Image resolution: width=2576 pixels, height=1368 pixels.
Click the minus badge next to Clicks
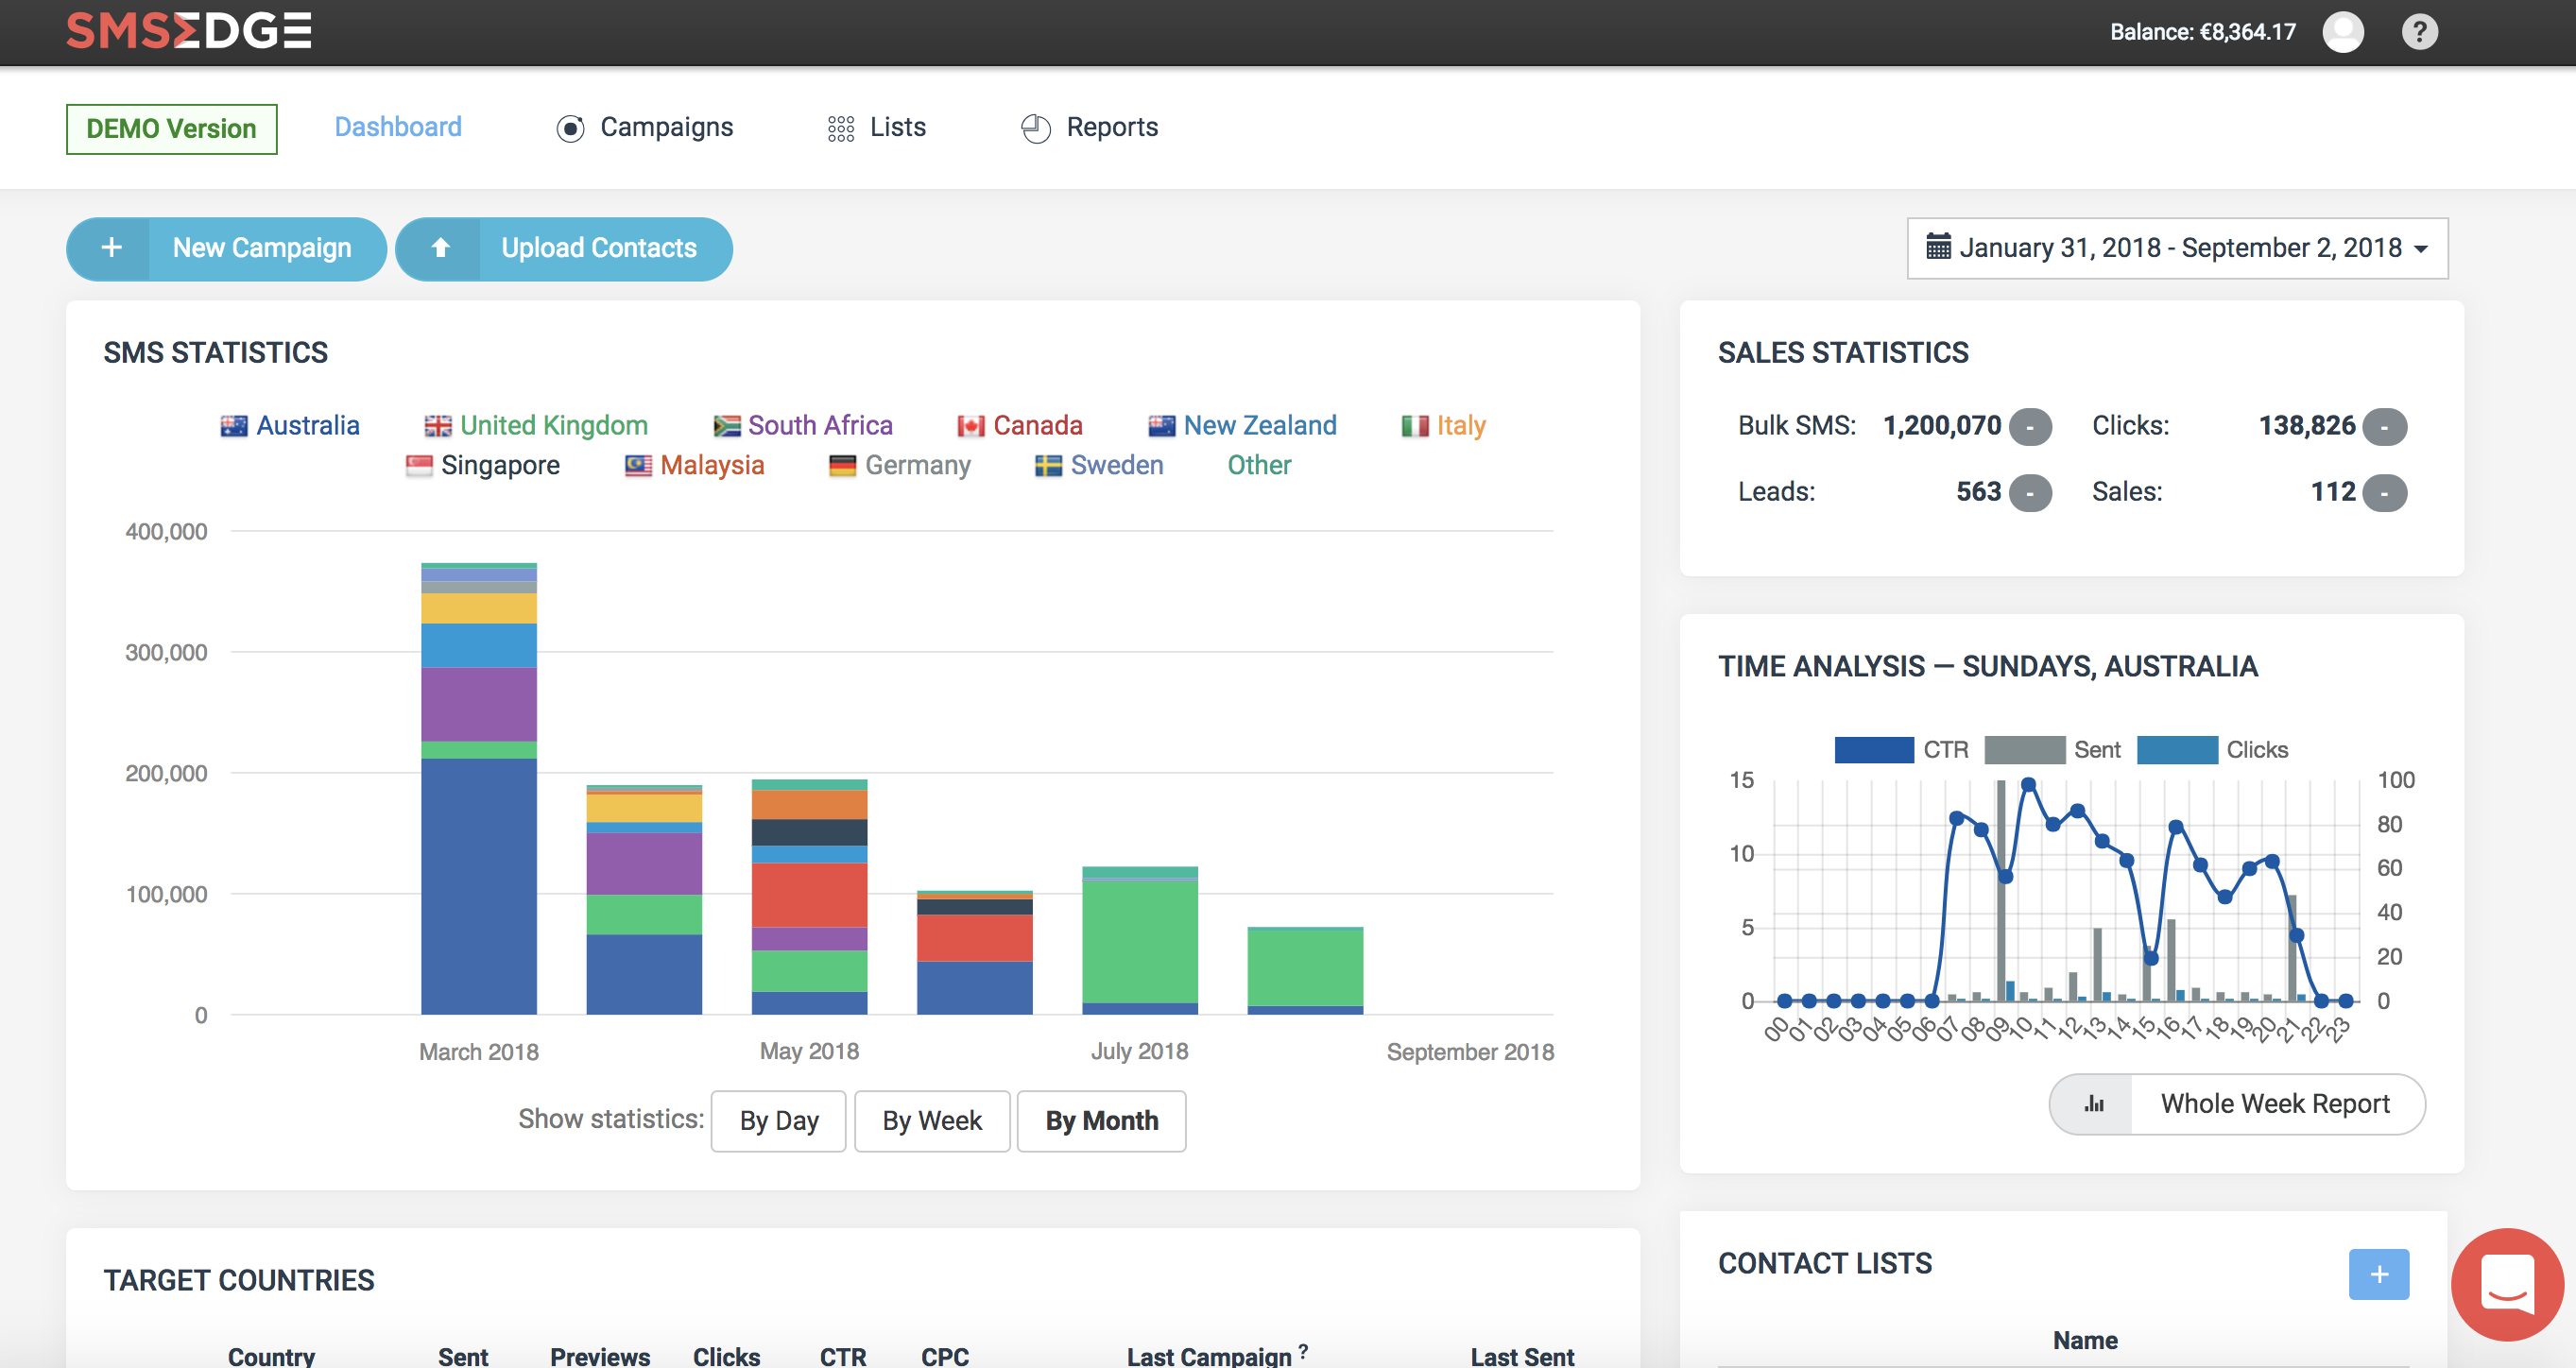tap(2384, 427)
